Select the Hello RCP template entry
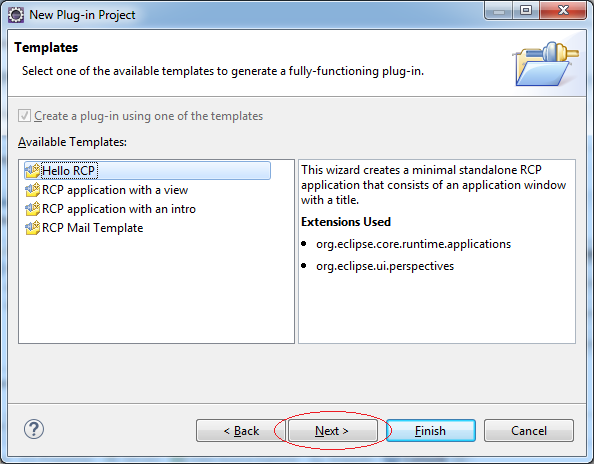 [x=147, y=170]
